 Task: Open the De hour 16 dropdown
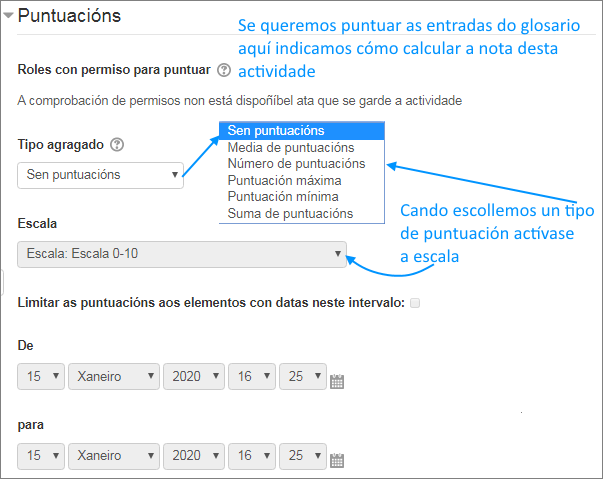[252, 376]
